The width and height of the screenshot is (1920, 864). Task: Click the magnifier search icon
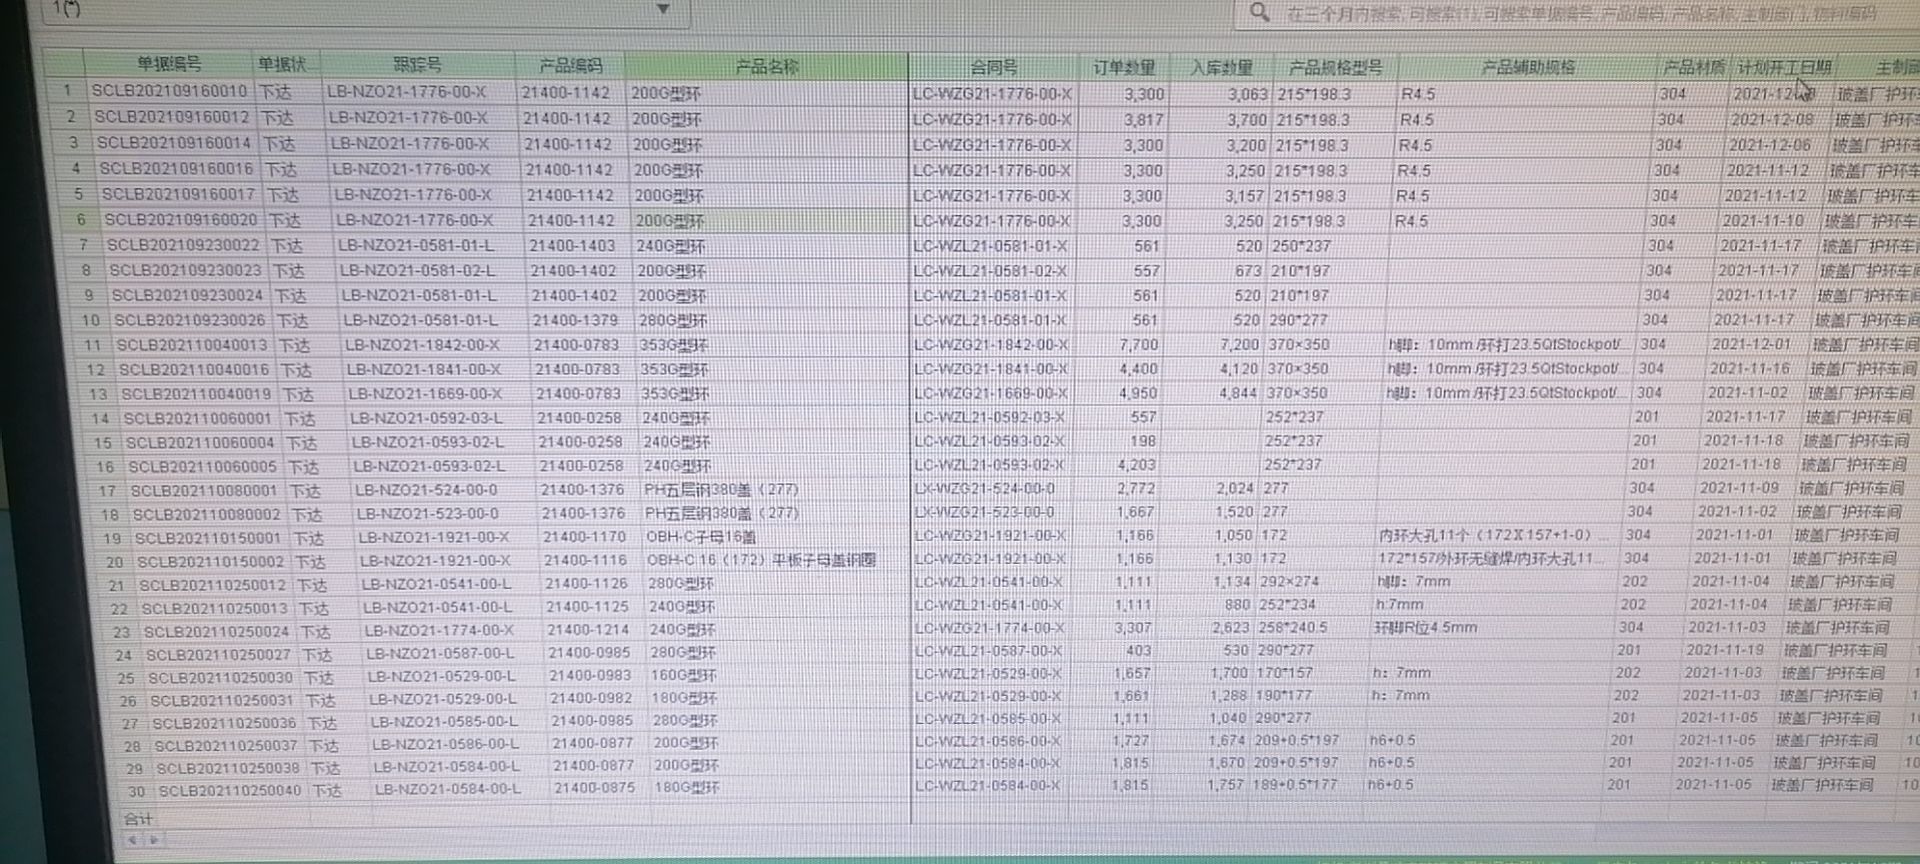click(x=1259, y=12)
